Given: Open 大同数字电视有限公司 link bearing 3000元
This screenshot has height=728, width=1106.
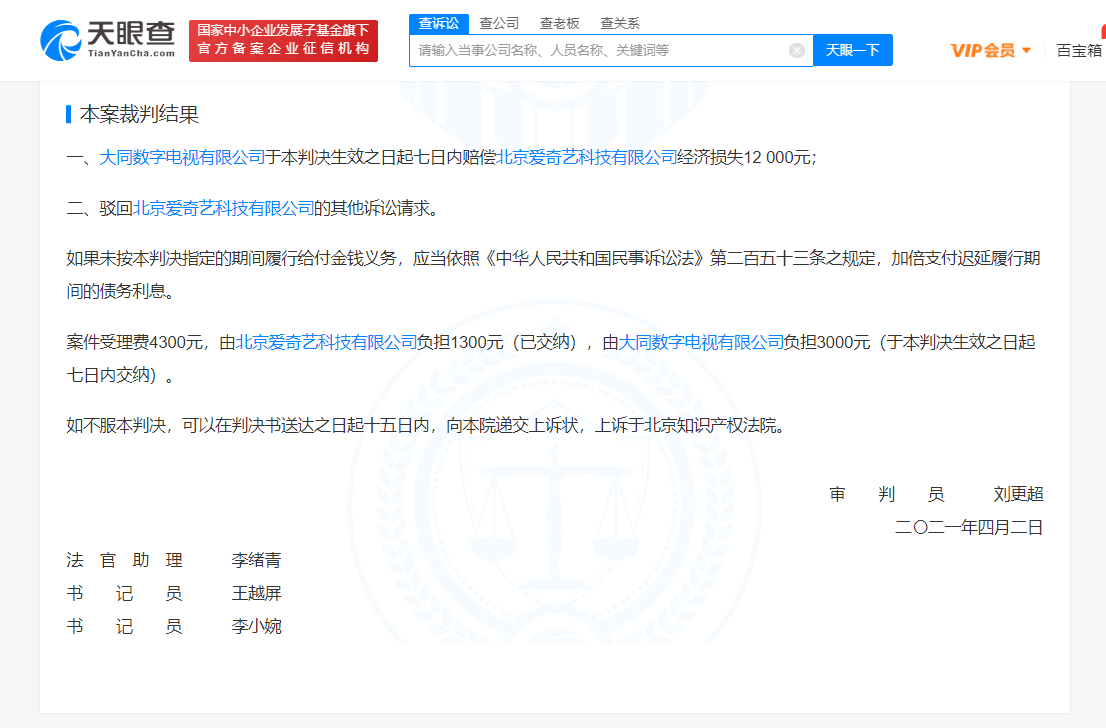Looking at the screenshot, I should pos(701,342).
